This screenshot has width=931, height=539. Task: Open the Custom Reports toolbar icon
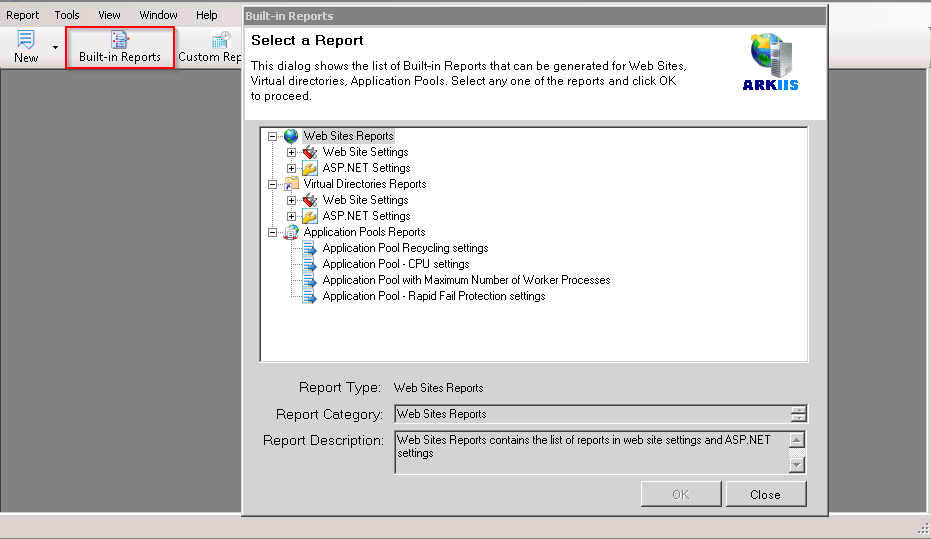[221, 39]
